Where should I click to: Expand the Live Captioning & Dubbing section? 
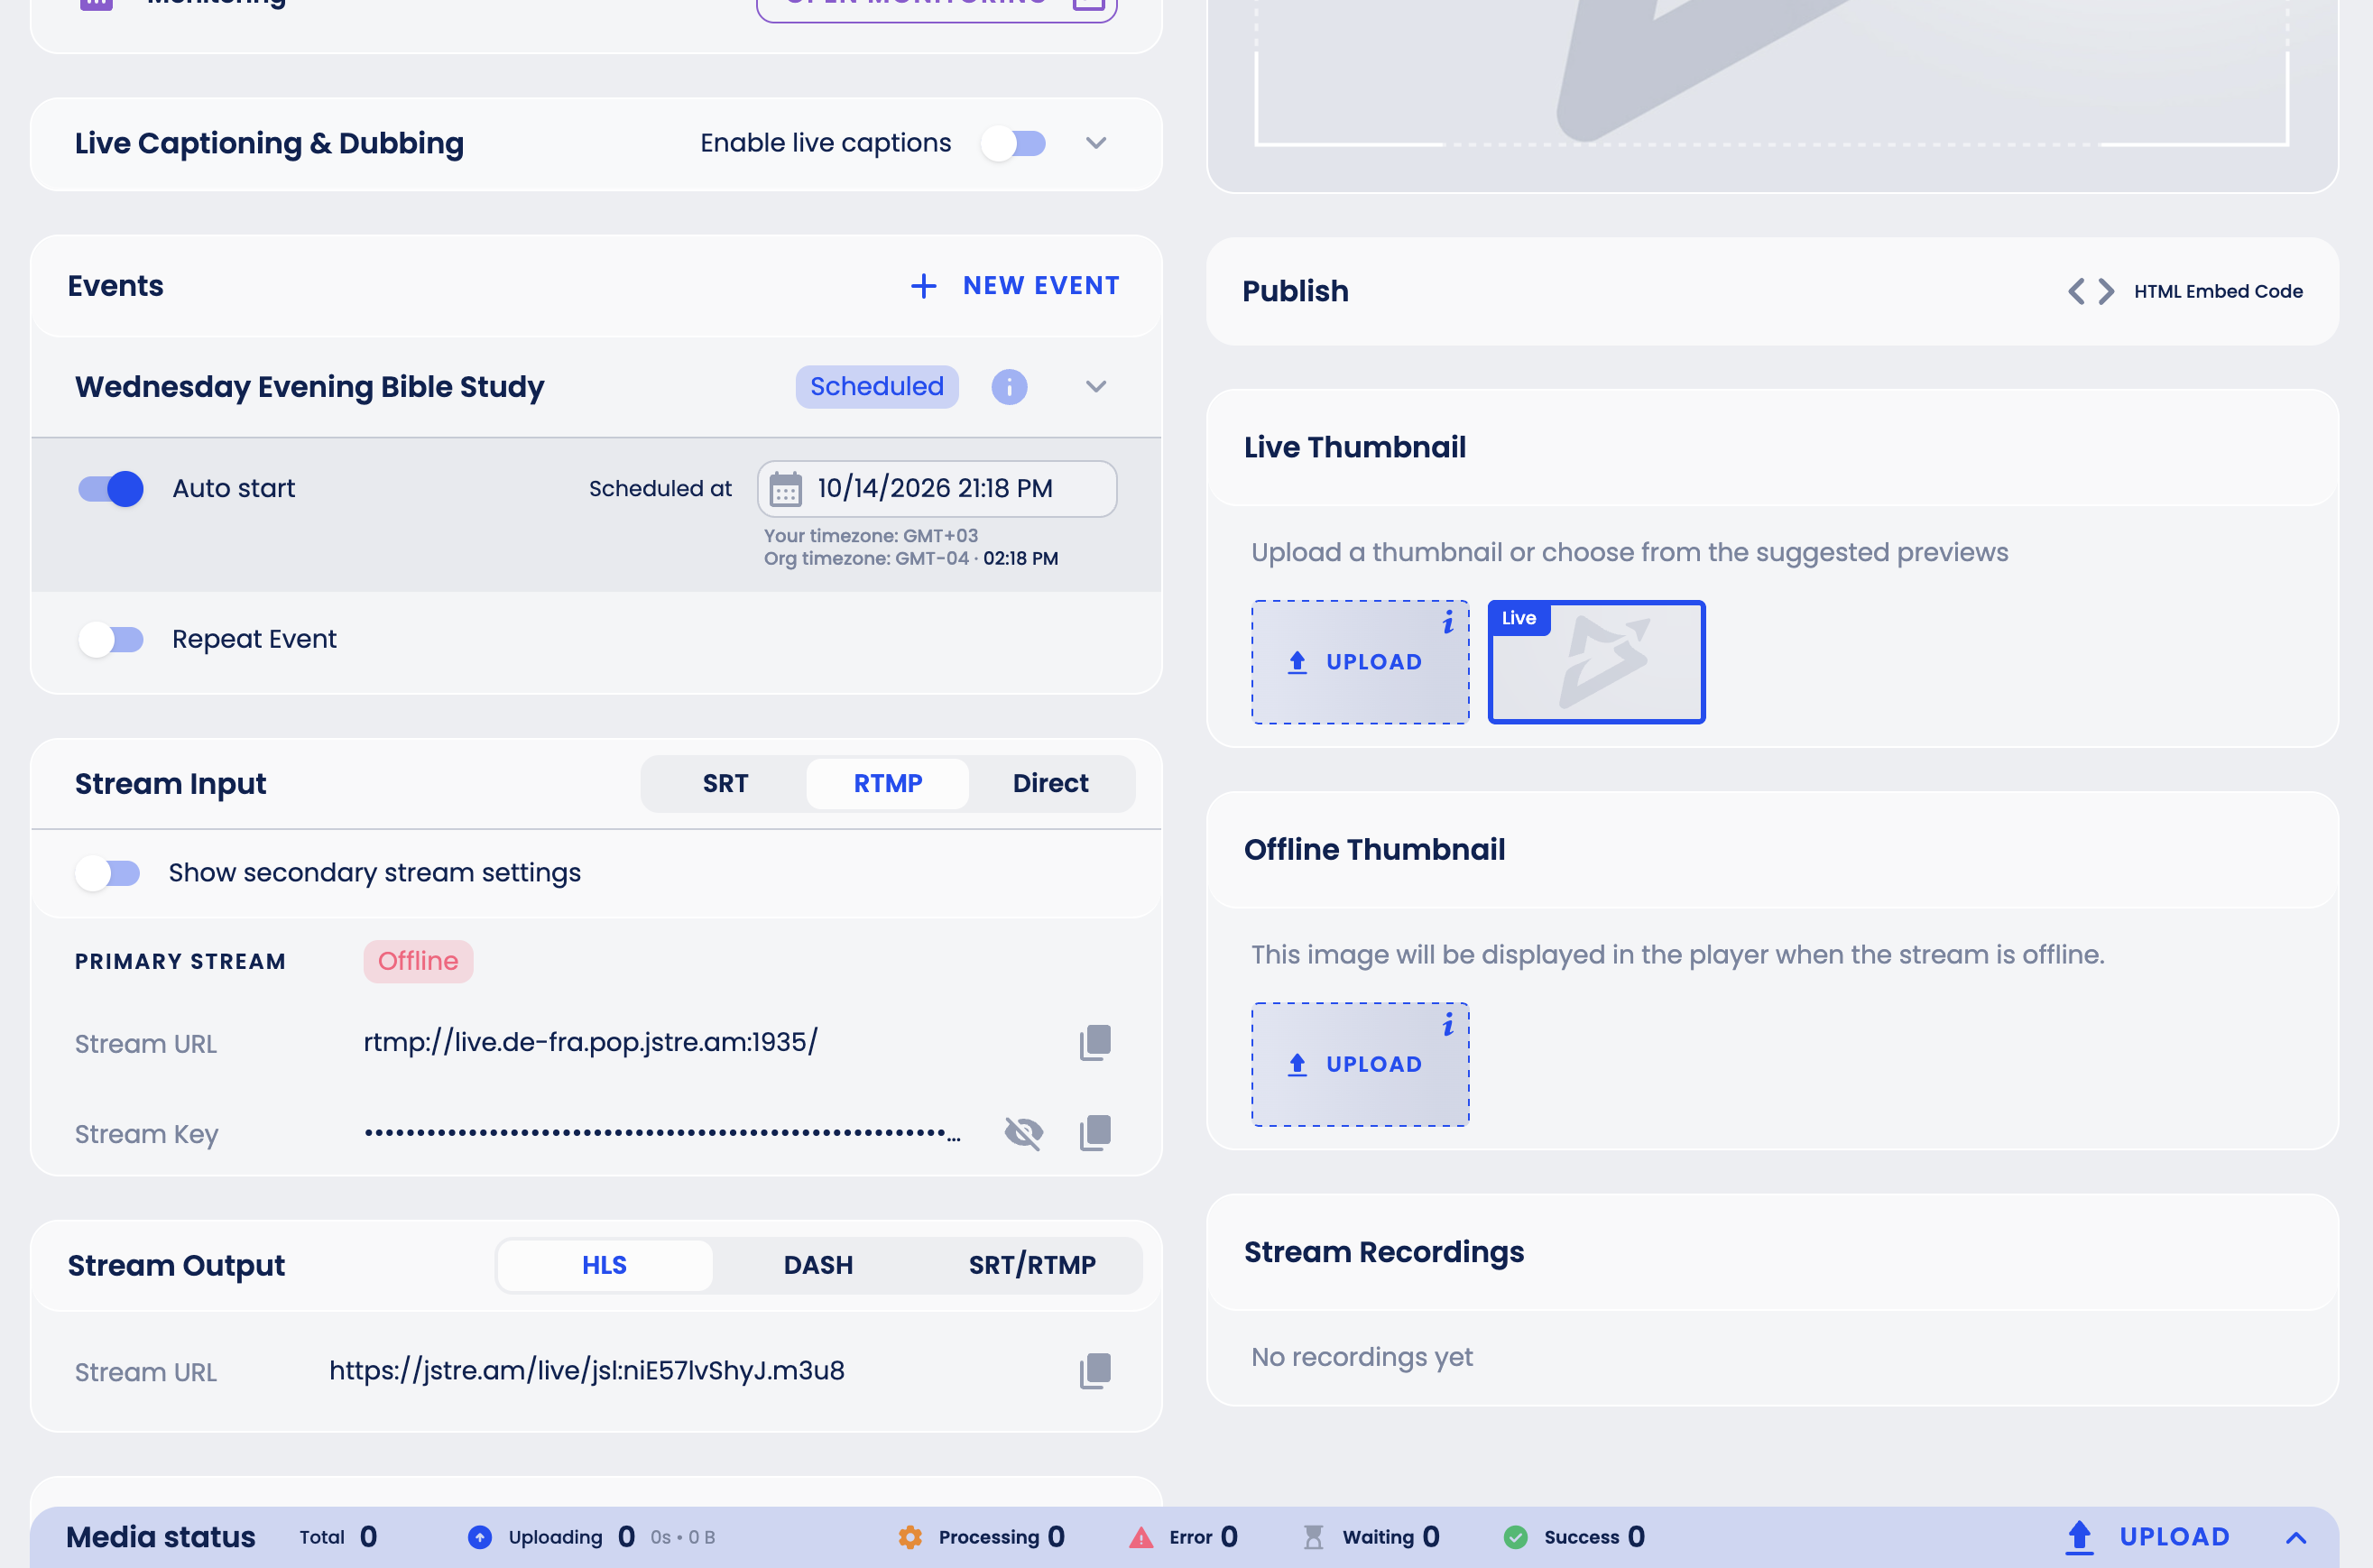[1096, 143]
